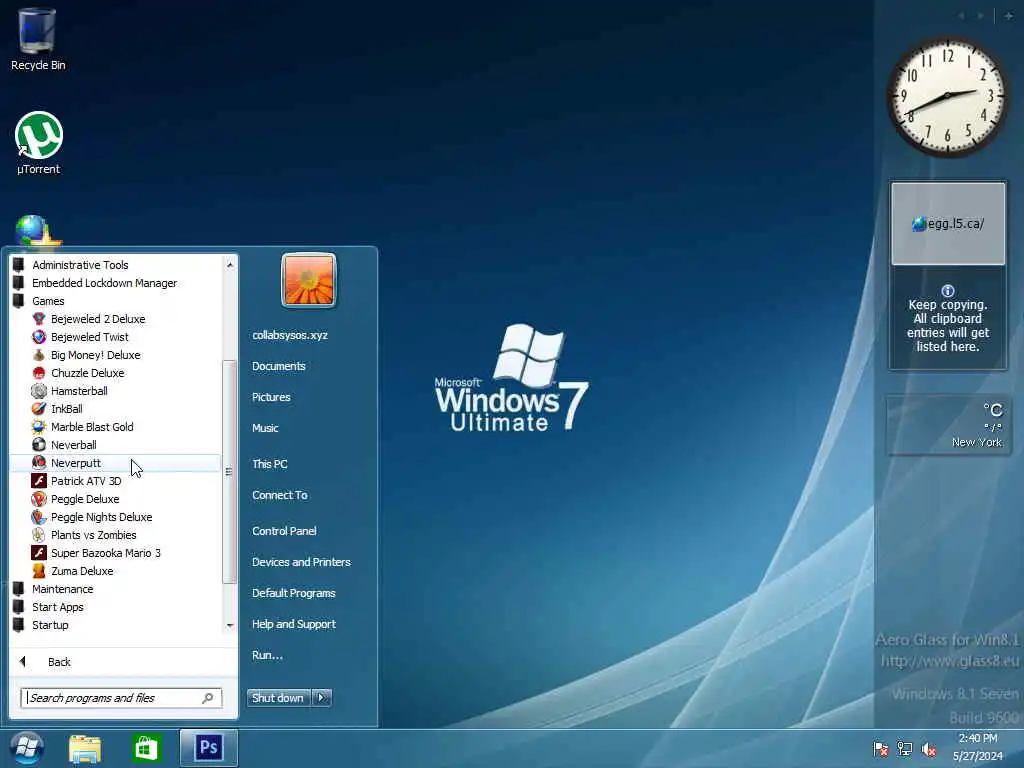Open Help and Support

pyautogui.click(x=294, y=624)
